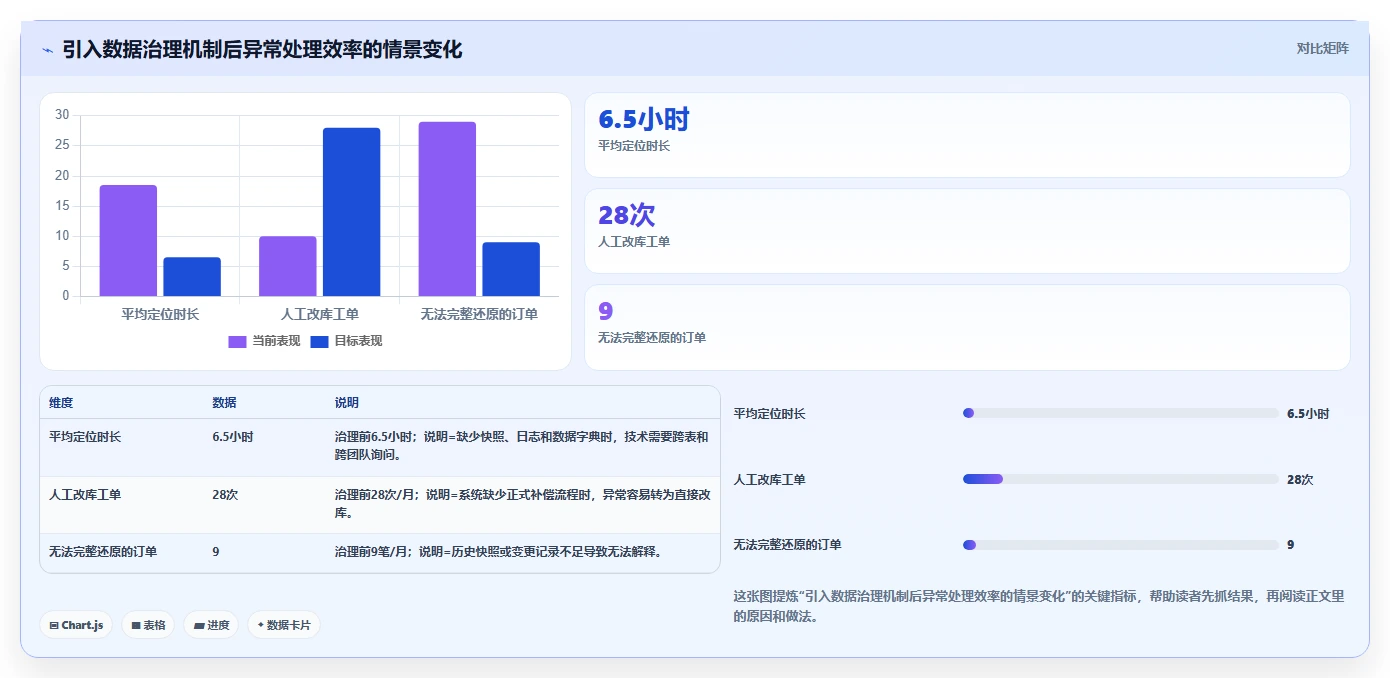Viewport: 1390px width, 678px height.
Task: Click the 治理前6.5小时 description in the table
Action: [522, 446]
